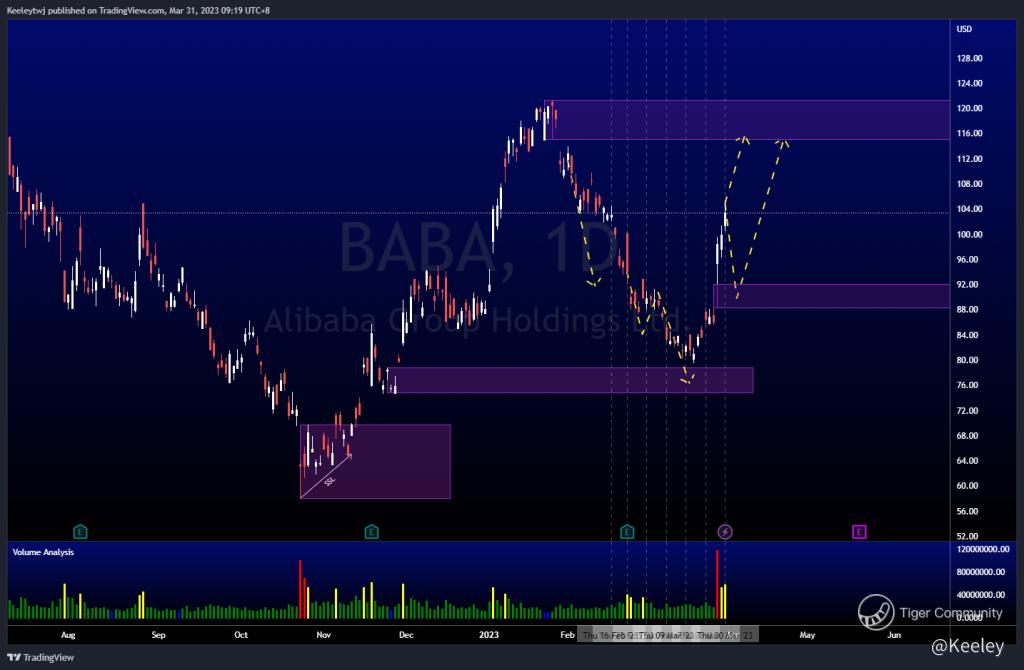
Task: Click the 80.00 price axis label
Action: click(x=967, y=360)
